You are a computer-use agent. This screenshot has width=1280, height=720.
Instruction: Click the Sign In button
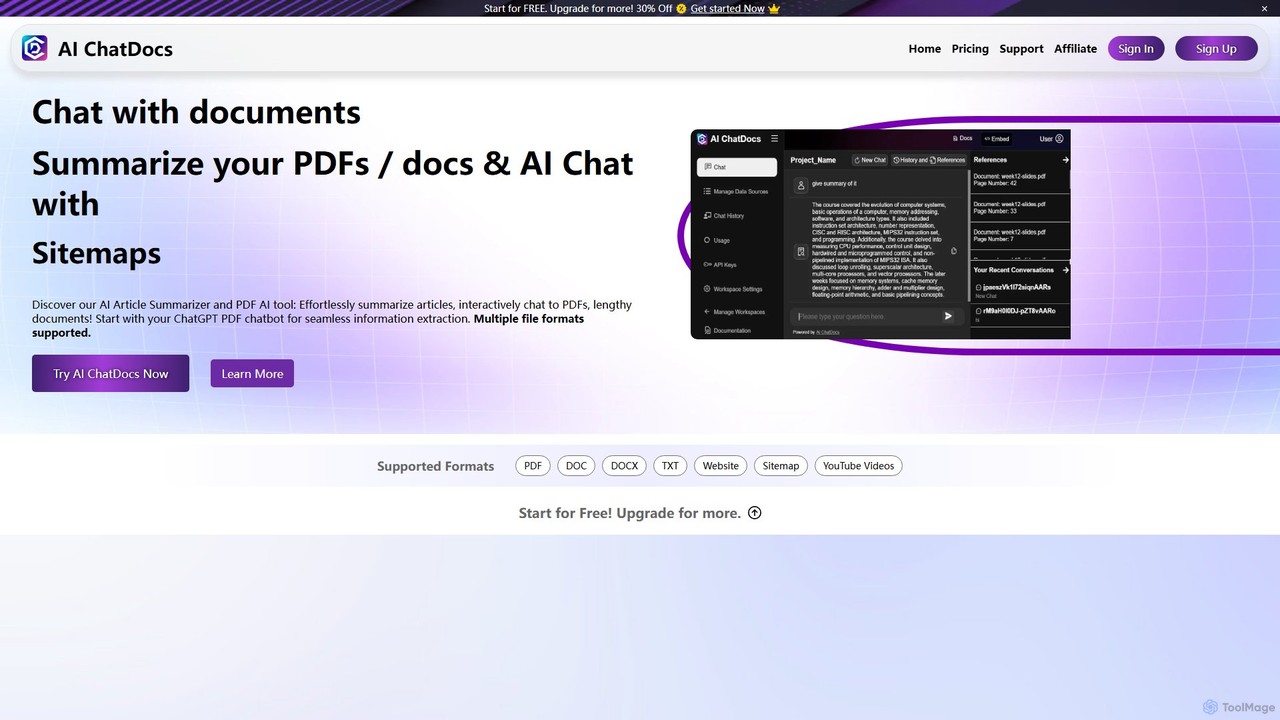(1136, 48)
